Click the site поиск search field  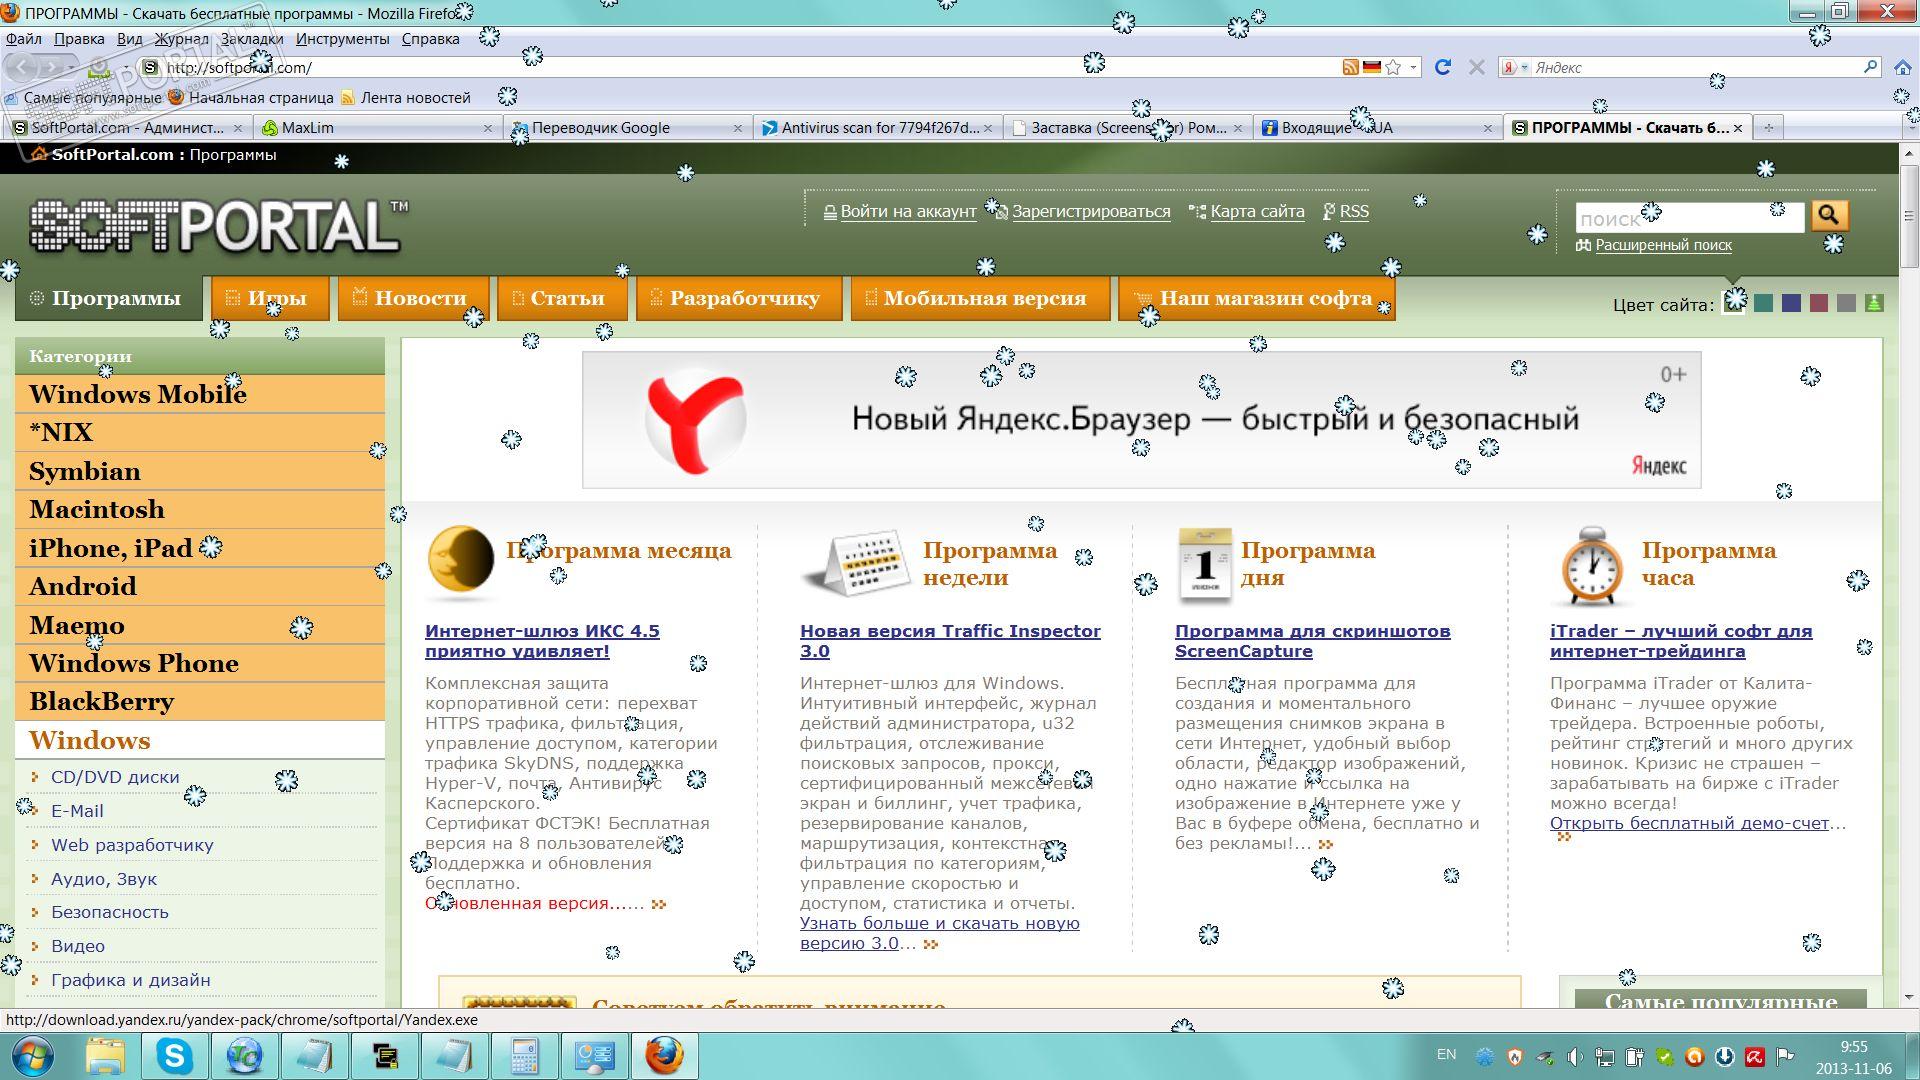point(1688,218)
